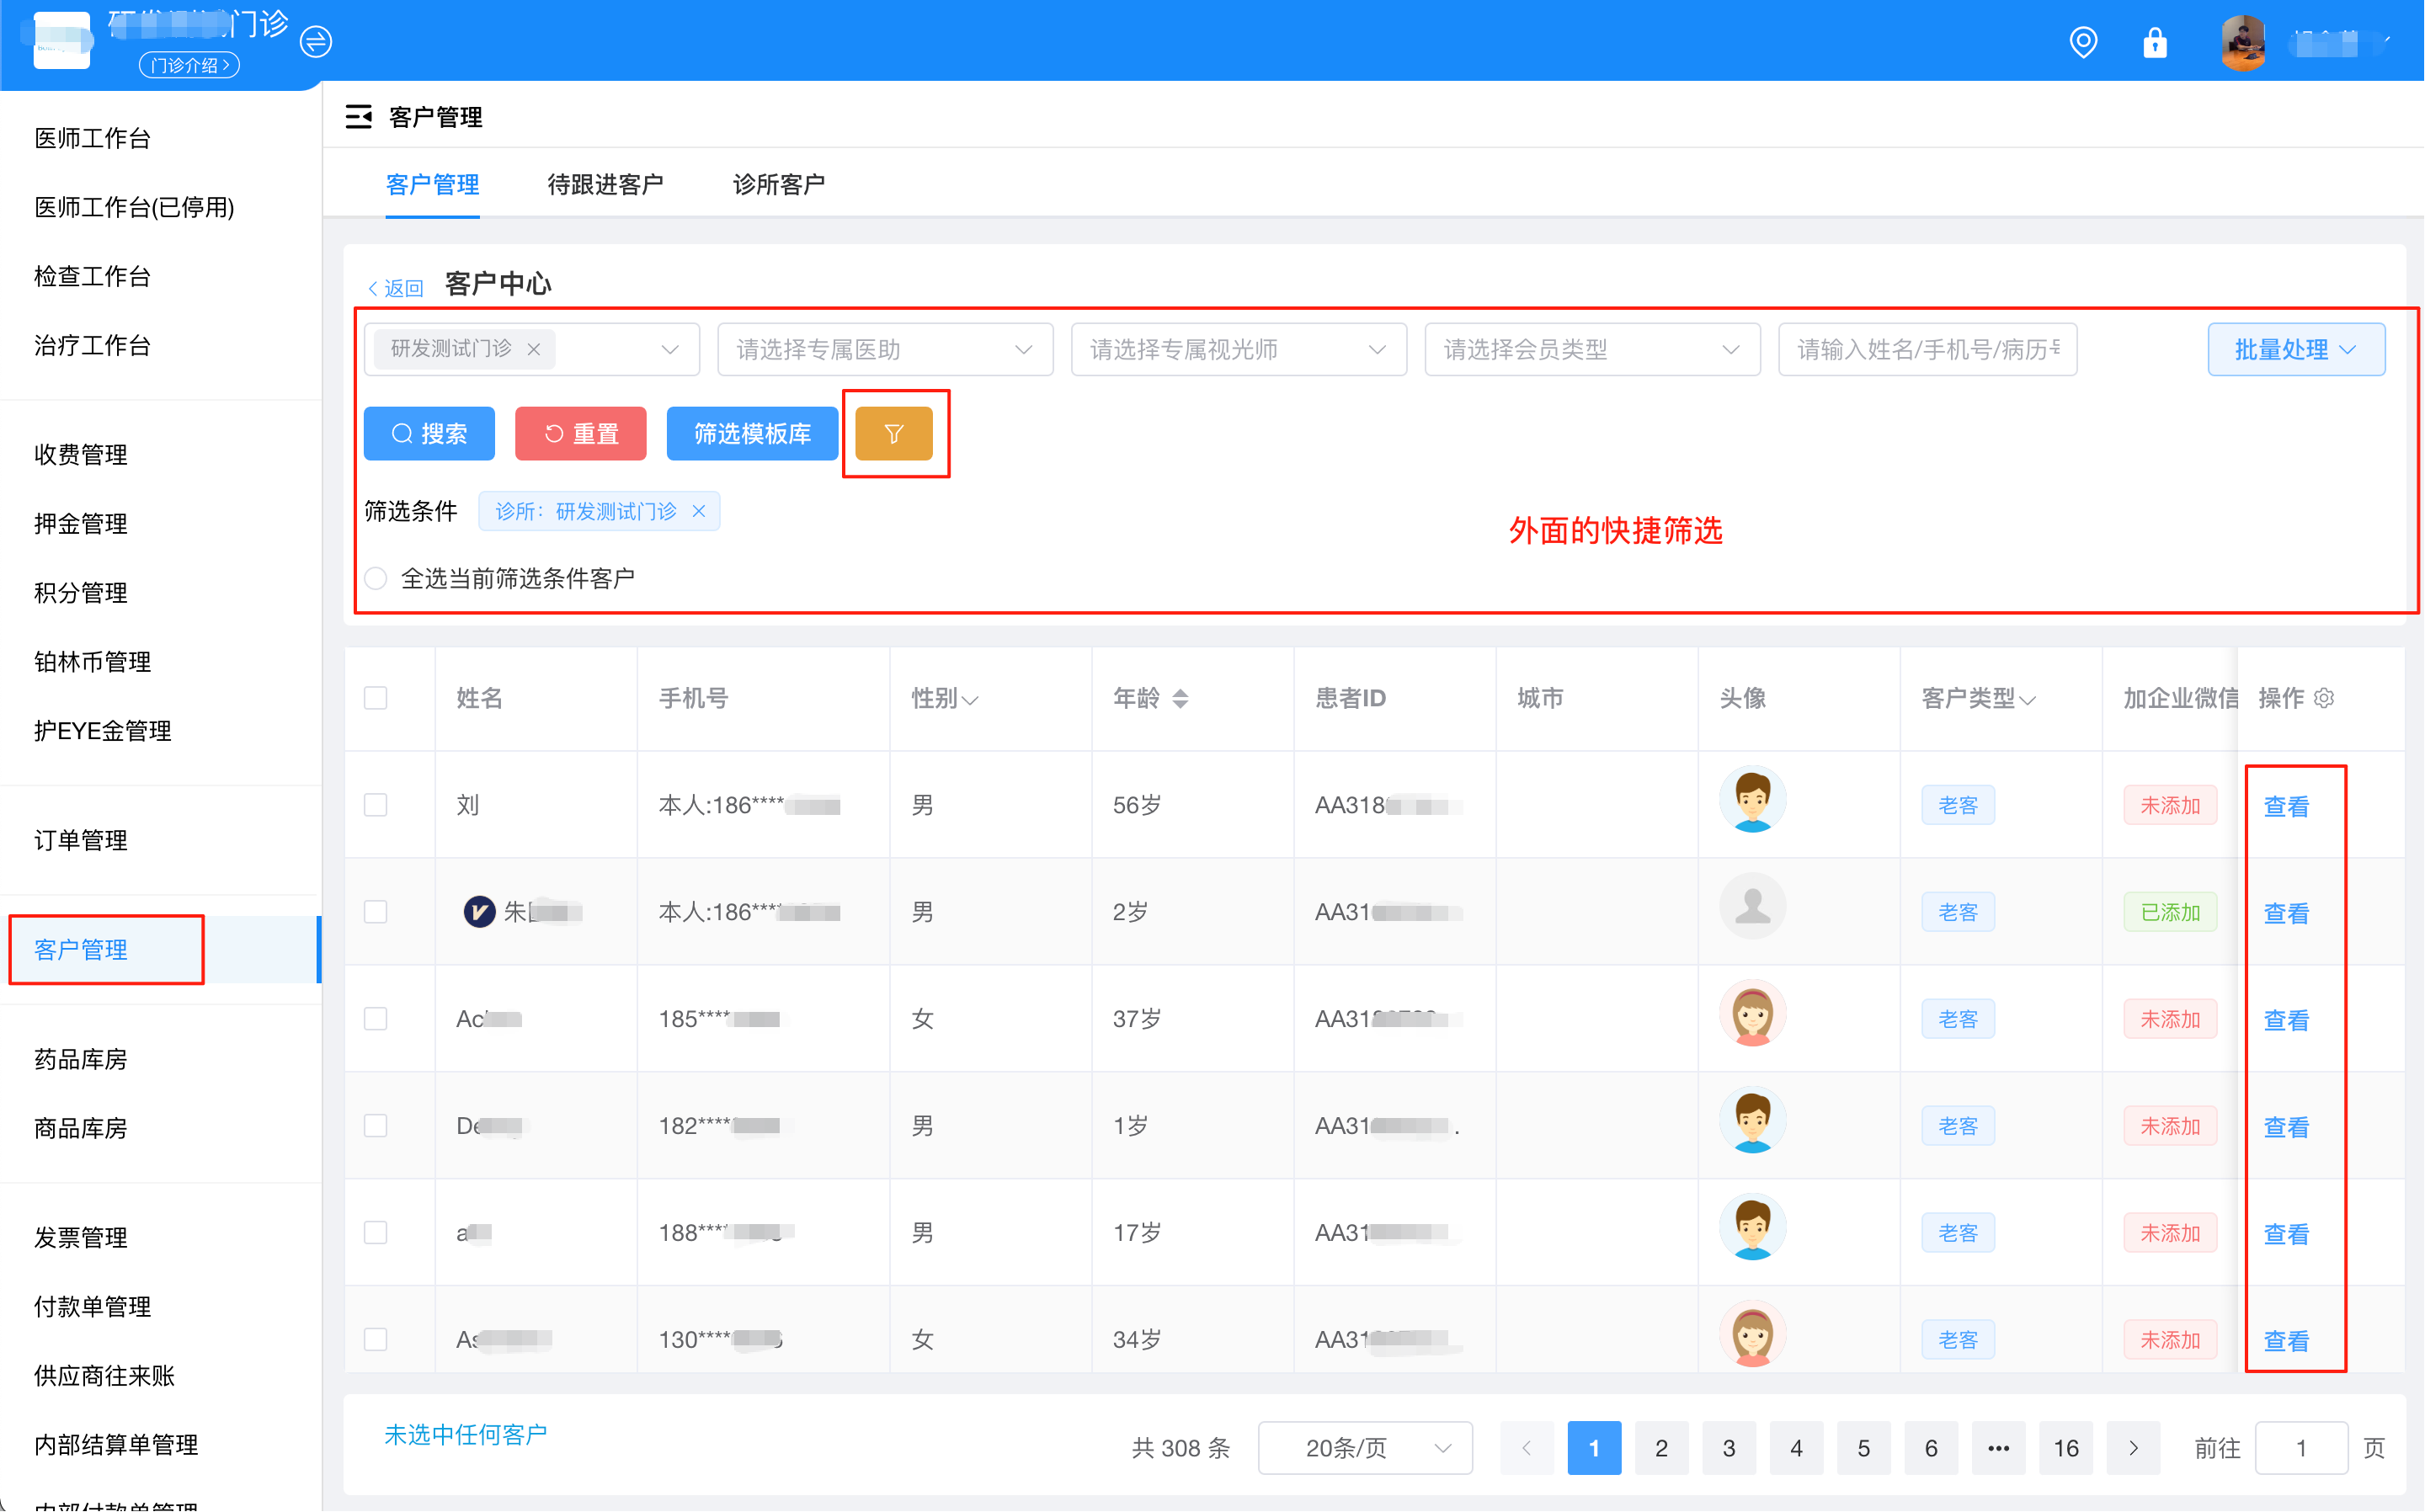Click the clinic logo at top left
Image resolution: width=2425 pixels, height=1512 pixels.
[62, 40]
